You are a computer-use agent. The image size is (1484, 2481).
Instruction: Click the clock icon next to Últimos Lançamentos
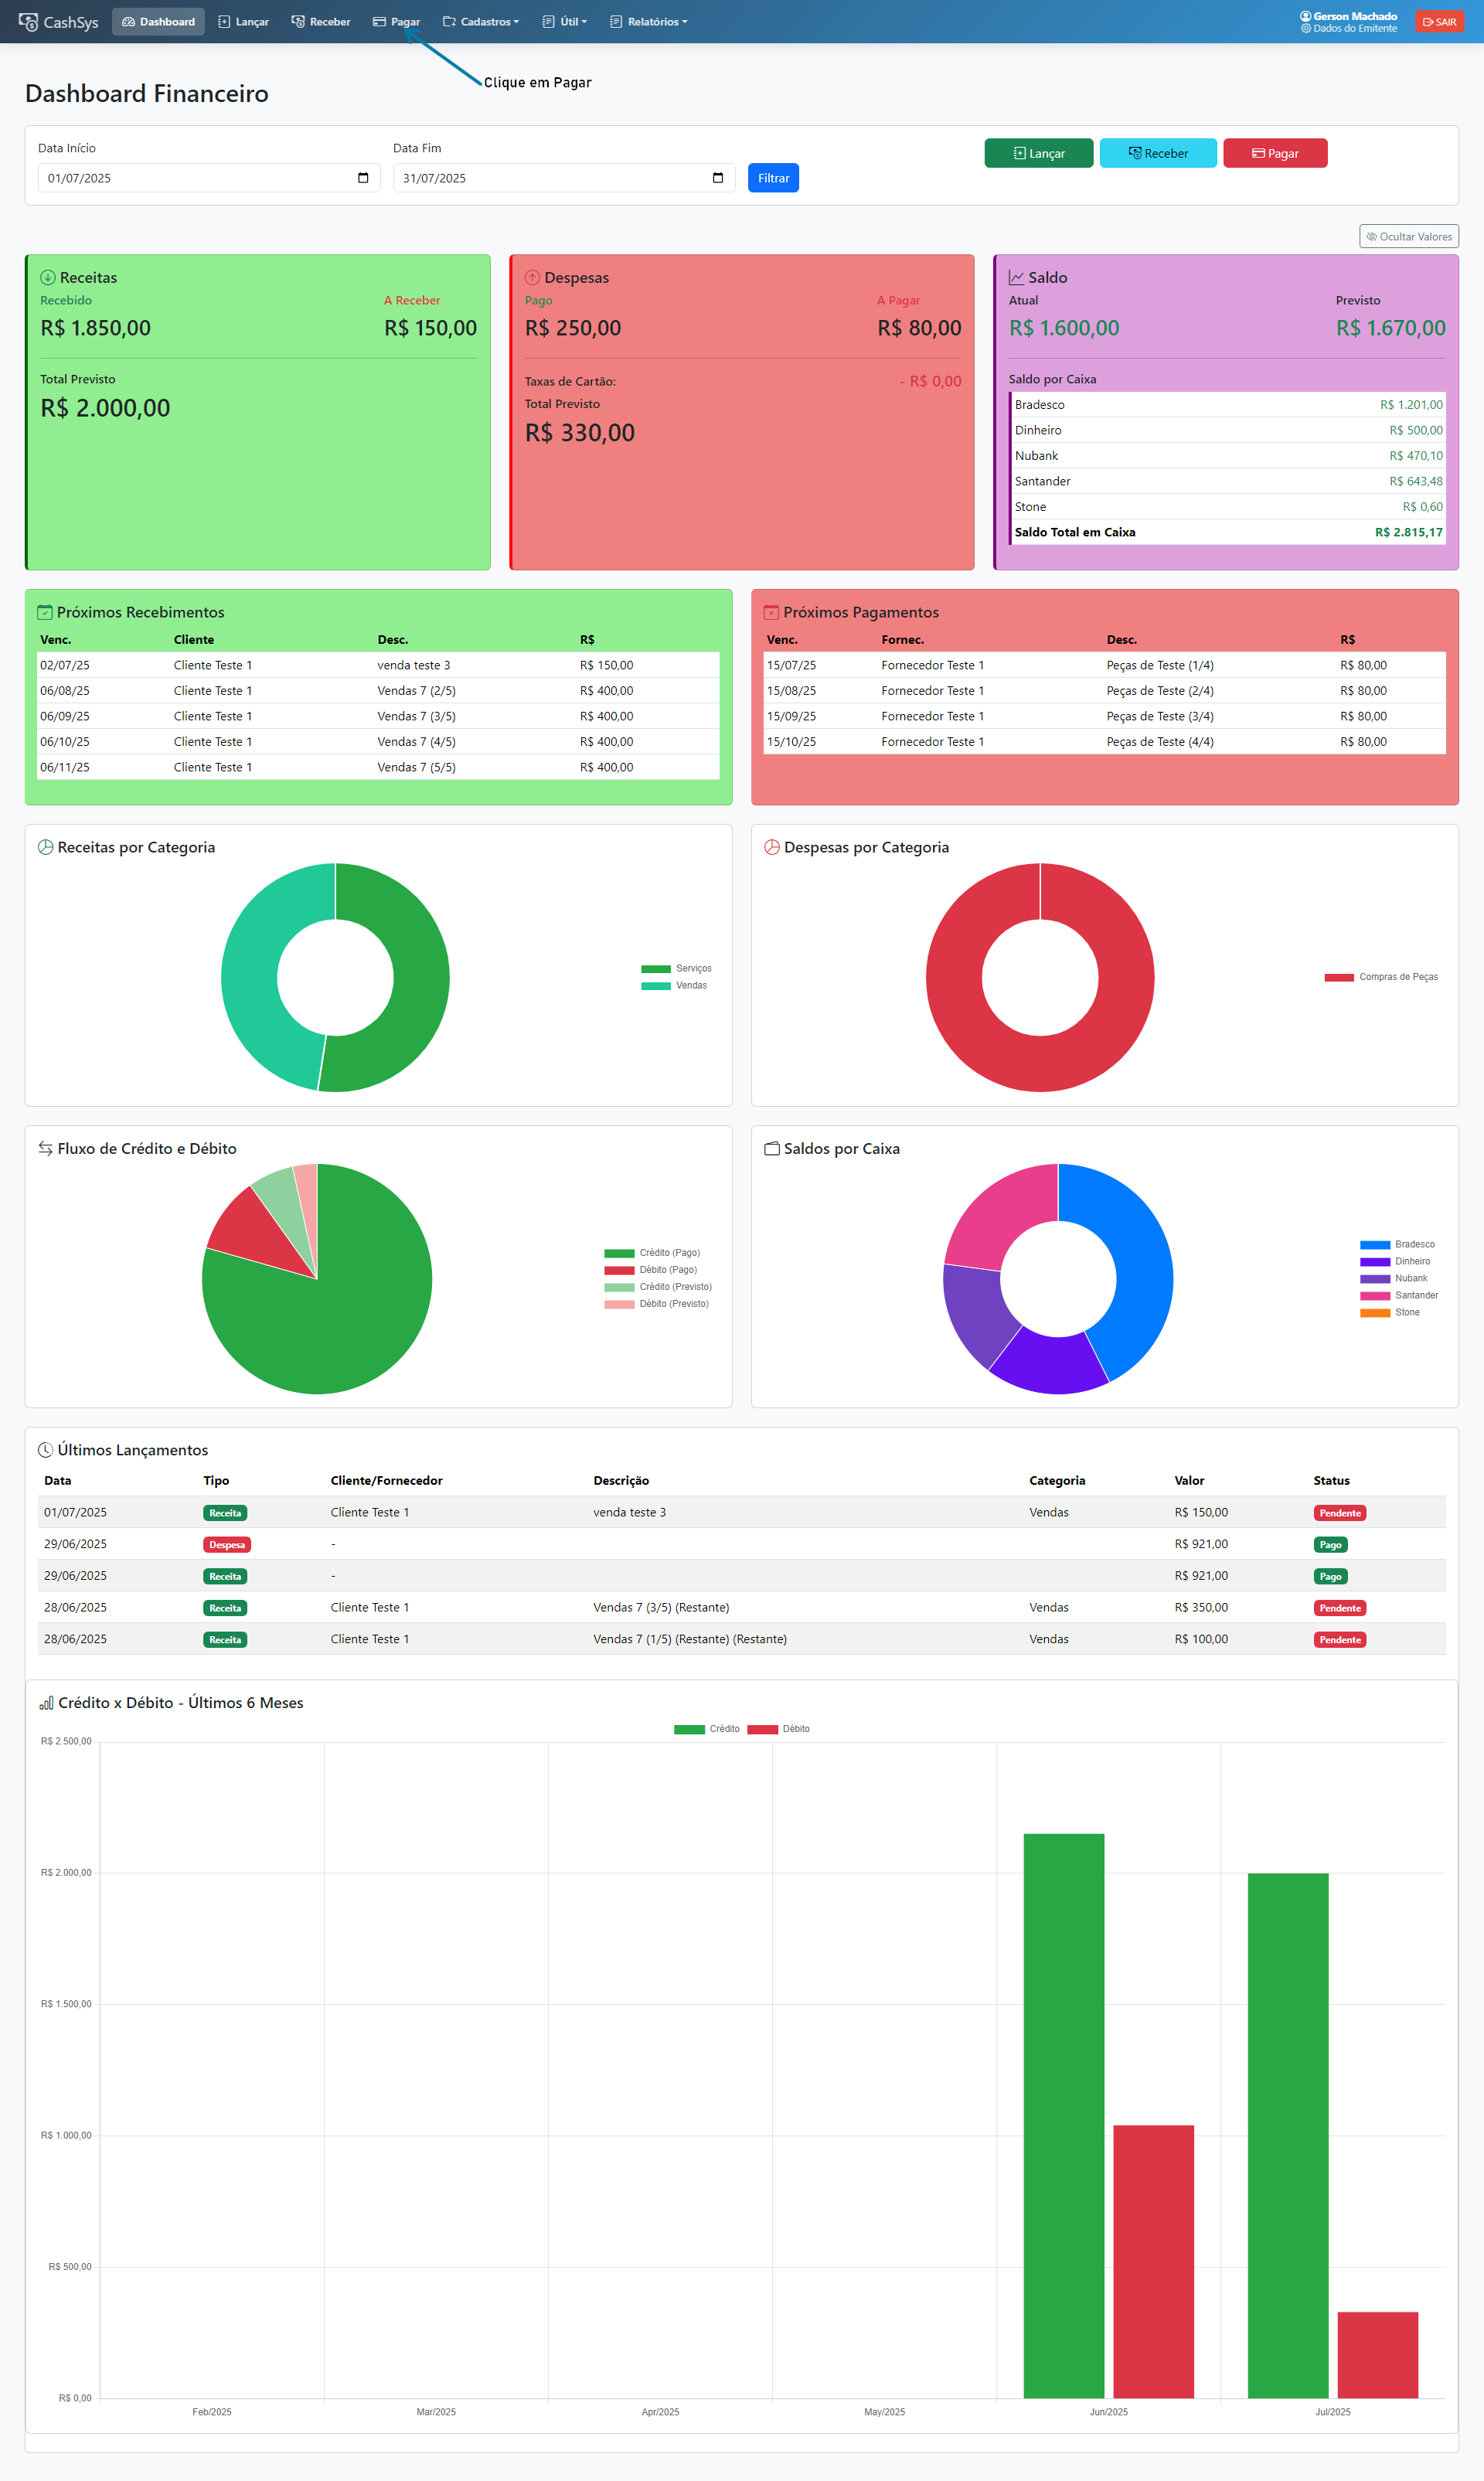(45, 1450)
